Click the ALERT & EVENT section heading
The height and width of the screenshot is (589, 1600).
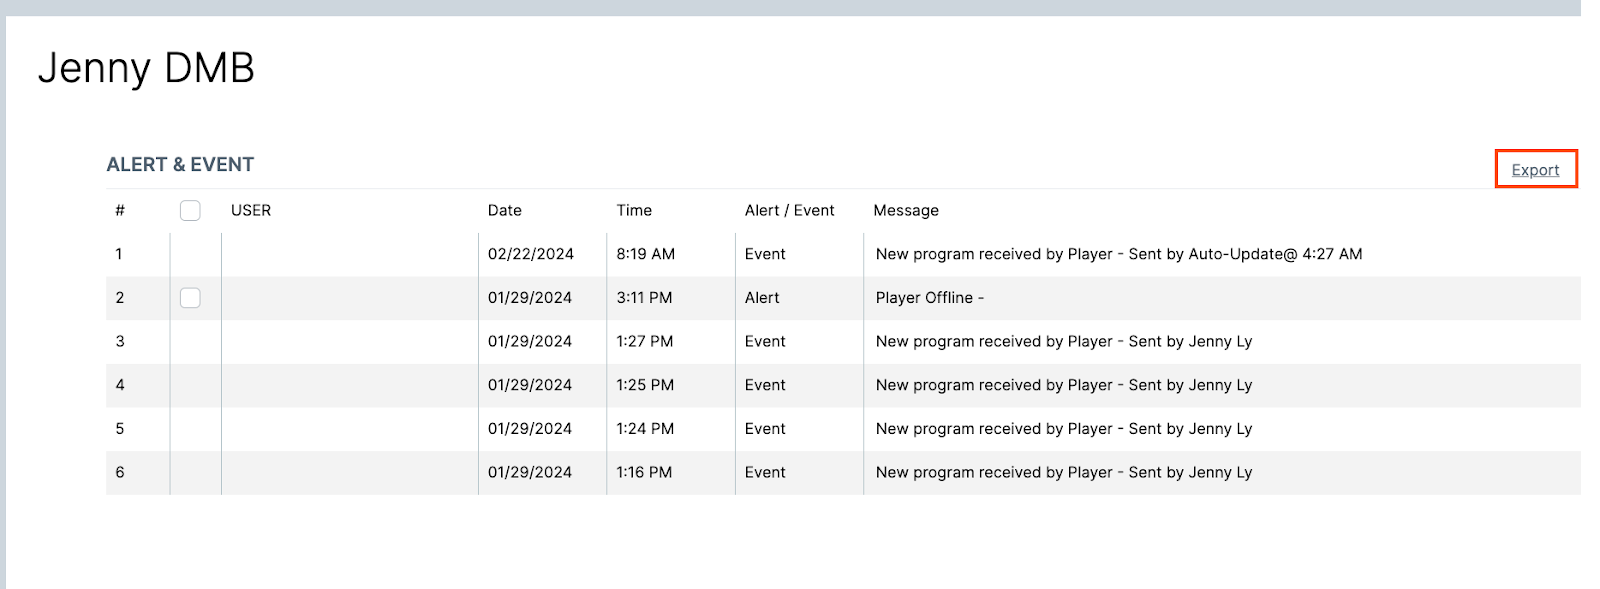tap(180, 165)
